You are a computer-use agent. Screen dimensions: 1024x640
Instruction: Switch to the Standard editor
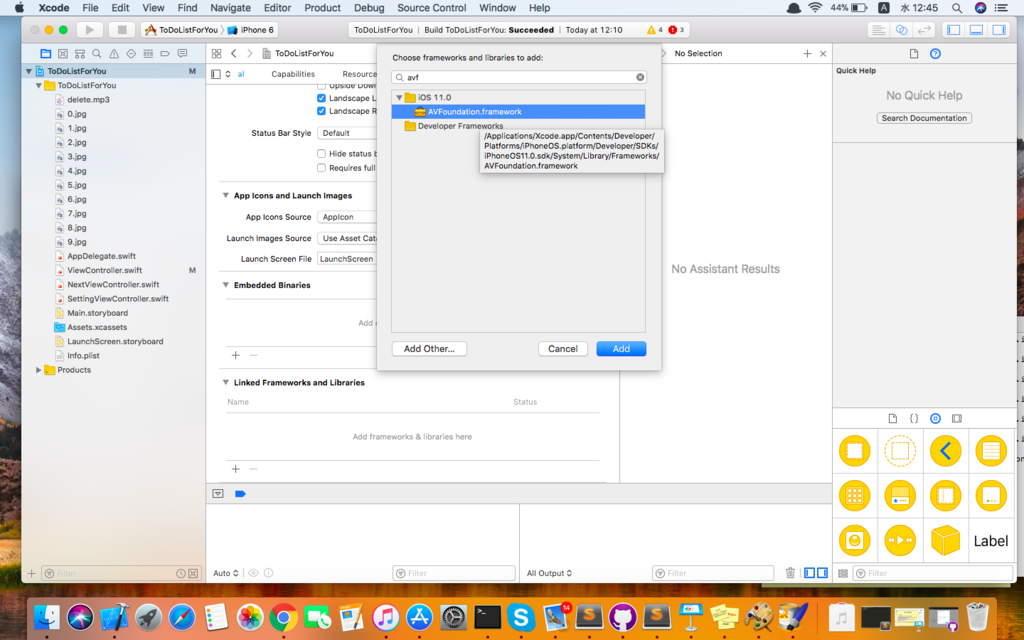coord(879,30)
